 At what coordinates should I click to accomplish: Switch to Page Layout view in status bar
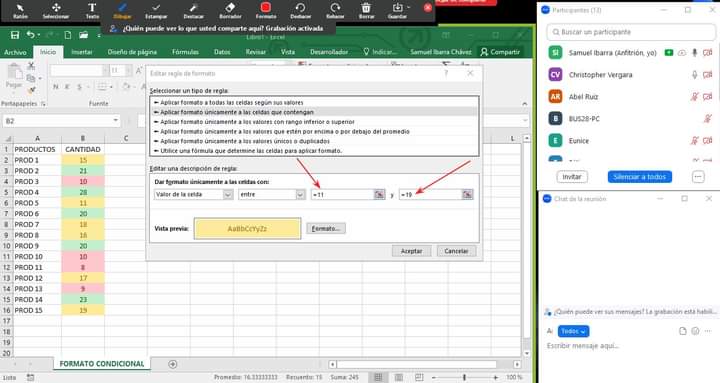tap(399, 377)
